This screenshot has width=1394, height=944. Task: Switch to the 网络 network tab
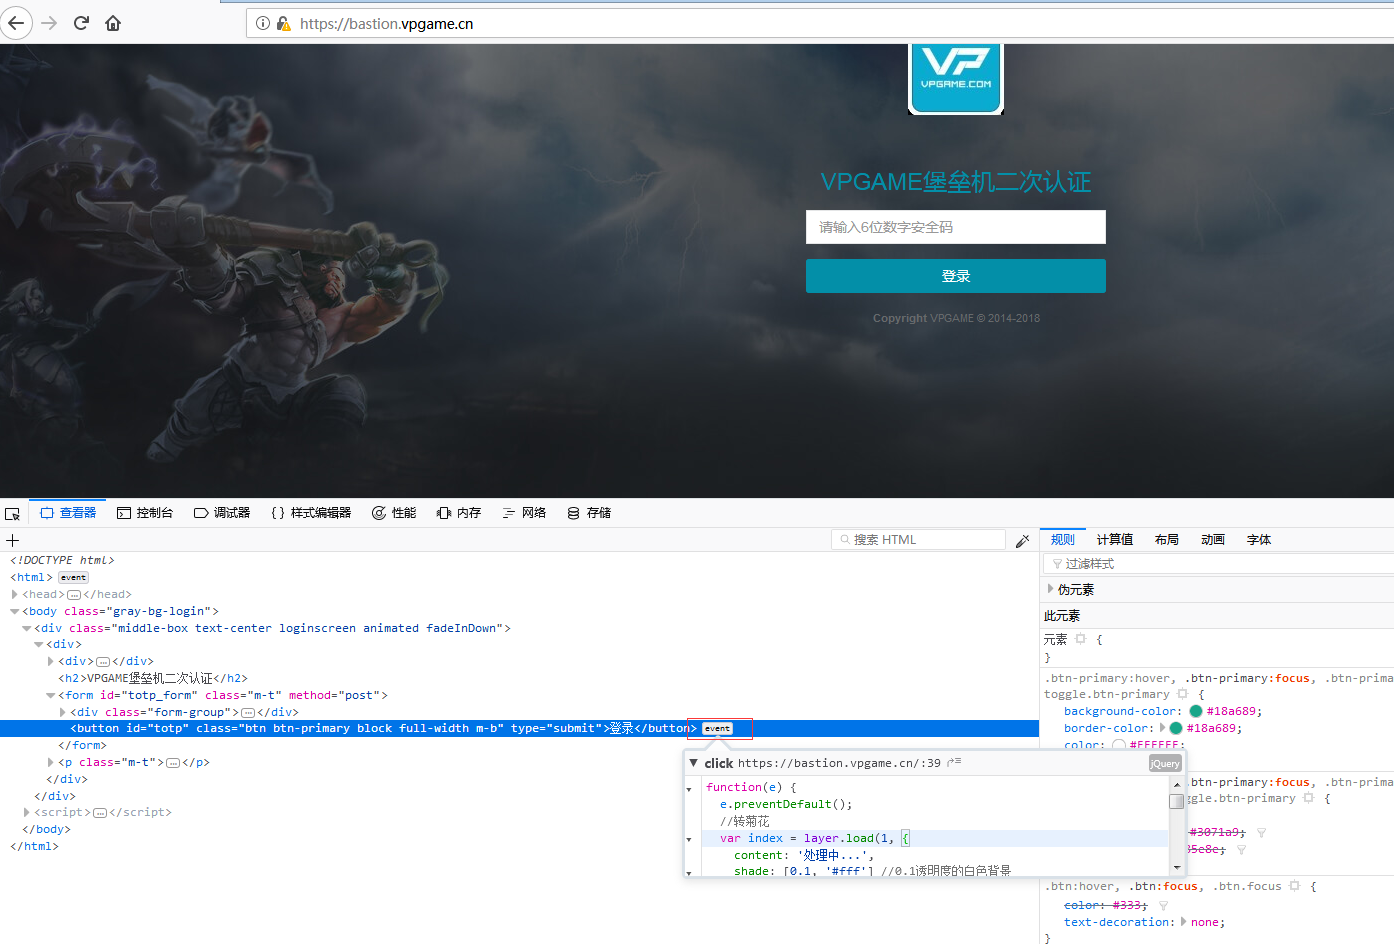coord(524,513)
